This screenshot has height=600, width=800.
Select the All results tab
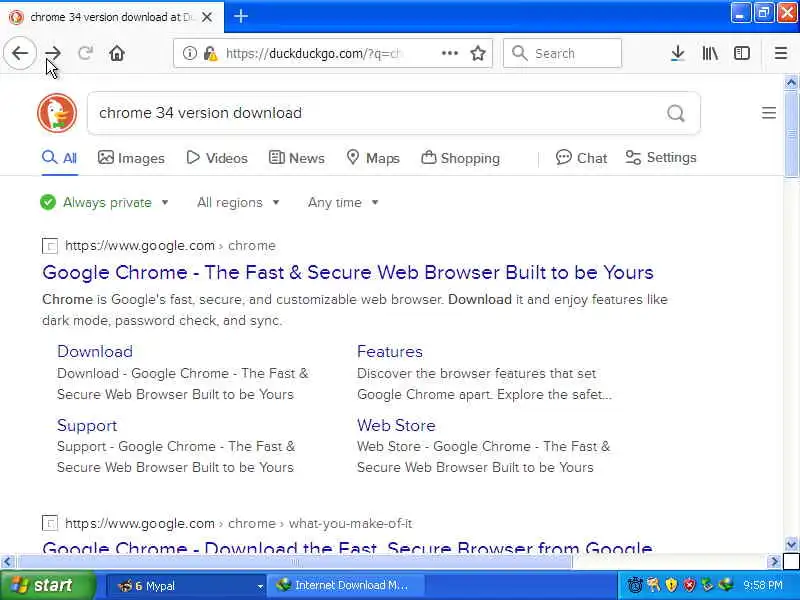click(x=60, y=158)
